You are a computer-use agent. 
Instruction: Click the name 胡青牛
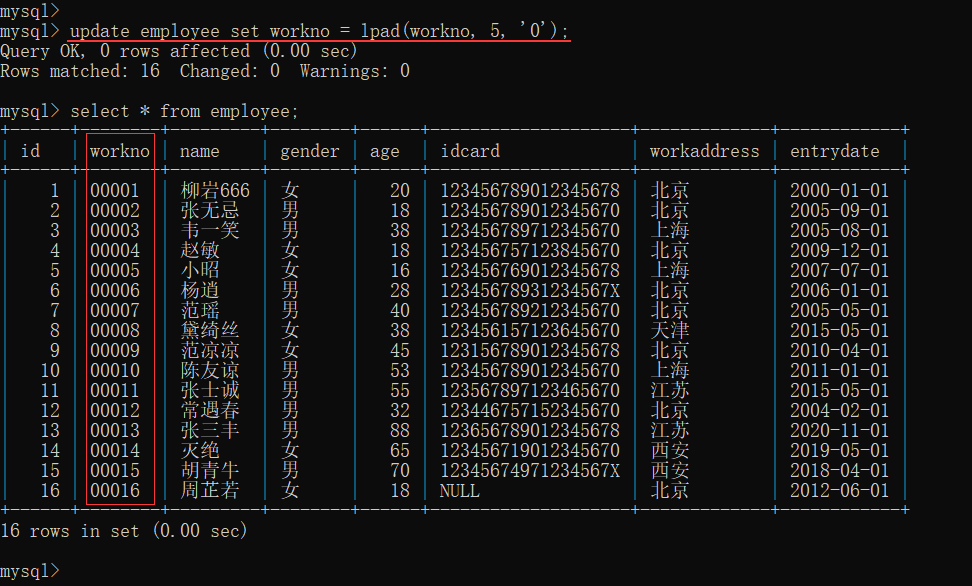pos(210,470)
